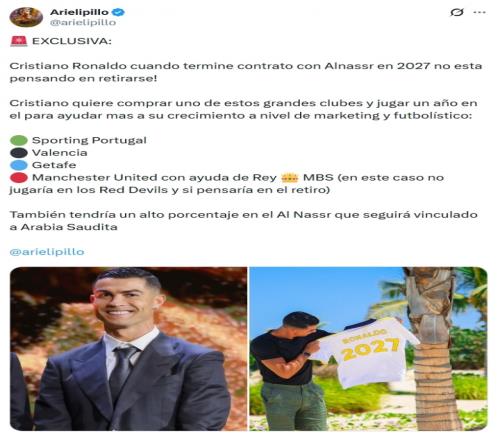Click the blue verified badge
500x440 pixels.
click(x=118, y=12)
